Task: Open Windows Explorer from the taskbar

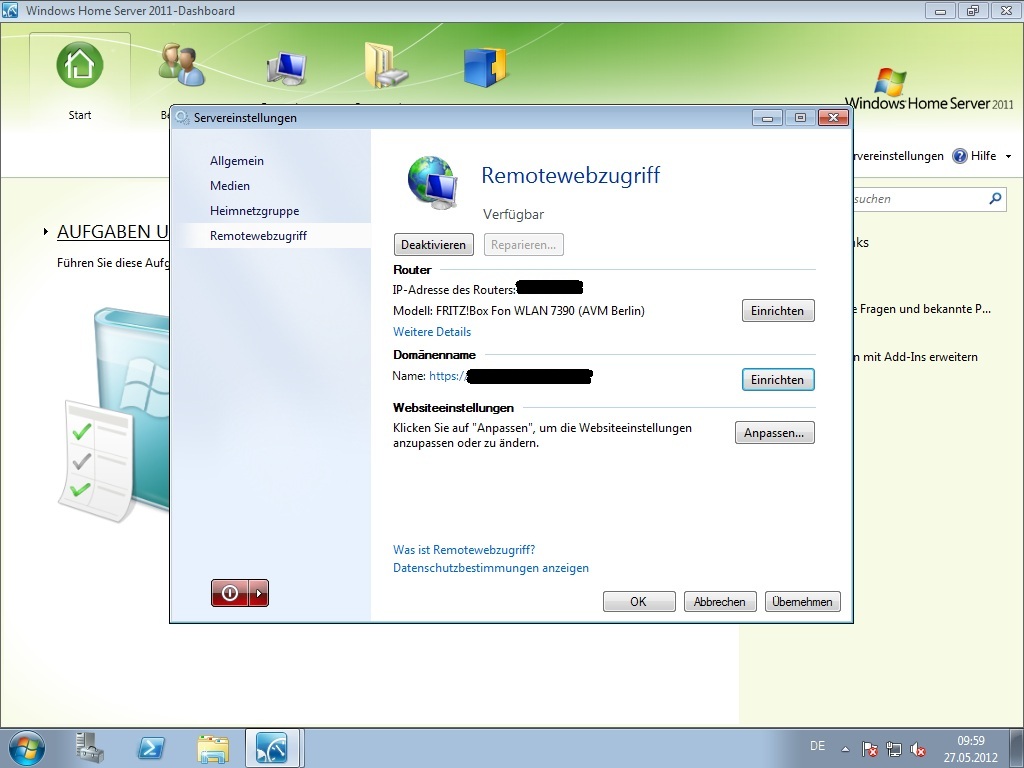Action: point(213,748)
